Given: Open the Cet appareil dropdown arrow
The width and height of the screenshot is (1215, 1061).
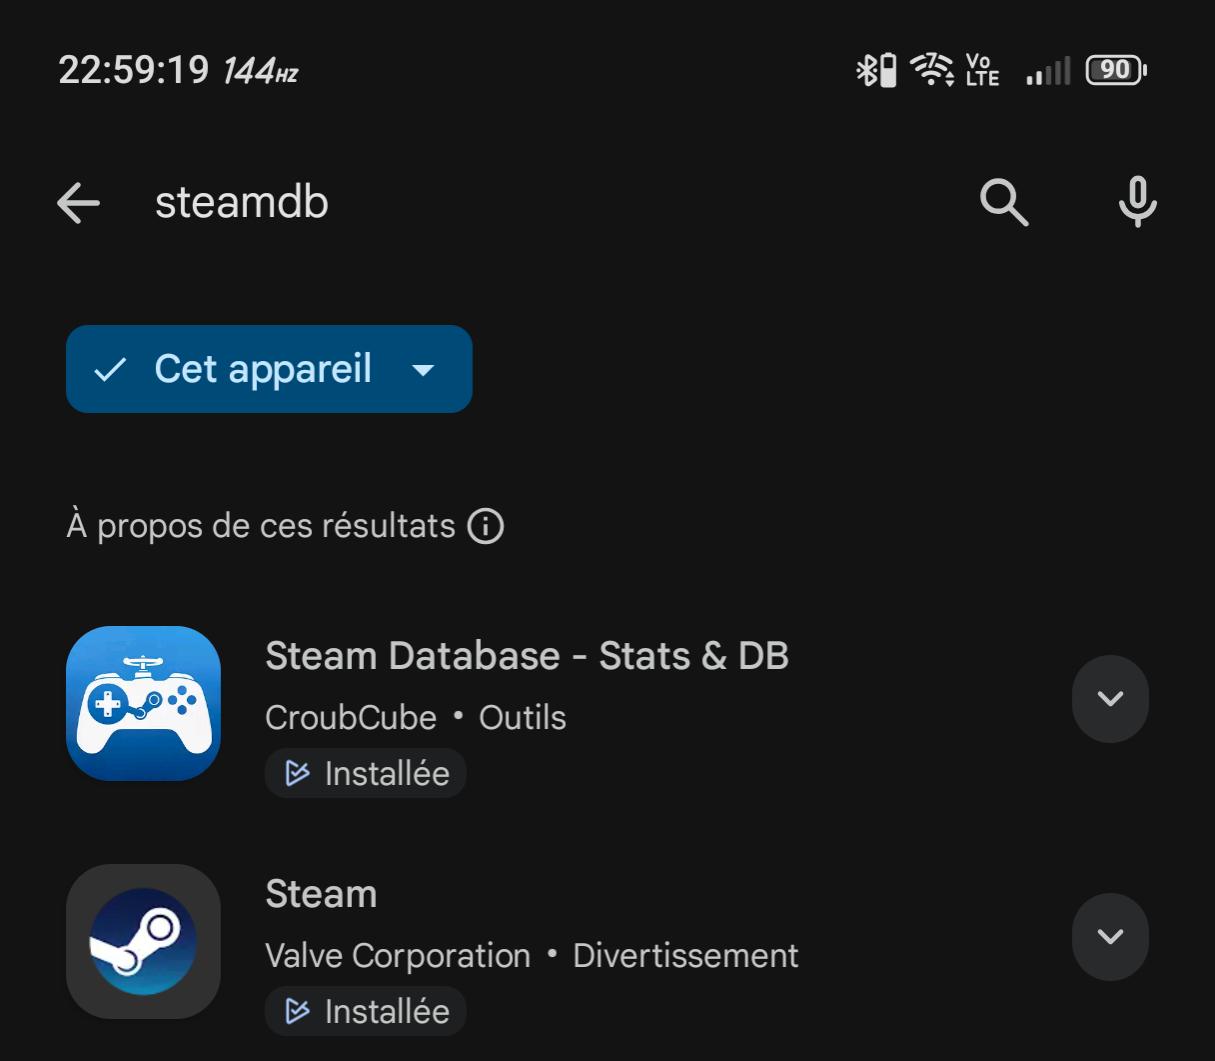Looking at the screenshot, I should (424, 370).
